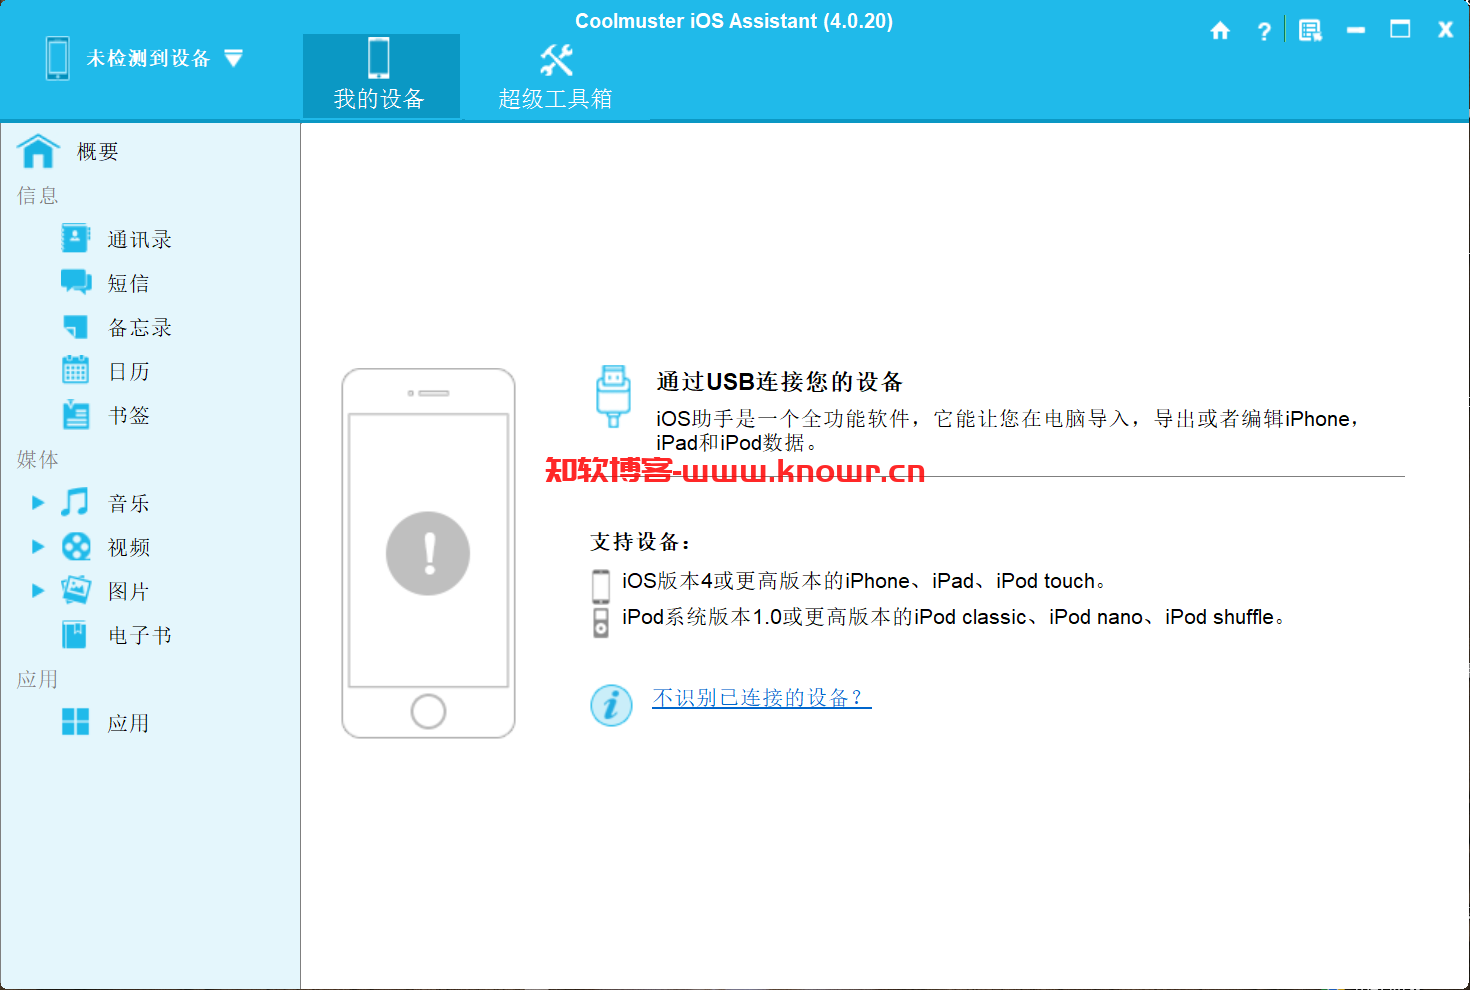The image size is (1470, 990).
Task: Switch to the 超级工具箱 tab
Action: tap(555, 76)
